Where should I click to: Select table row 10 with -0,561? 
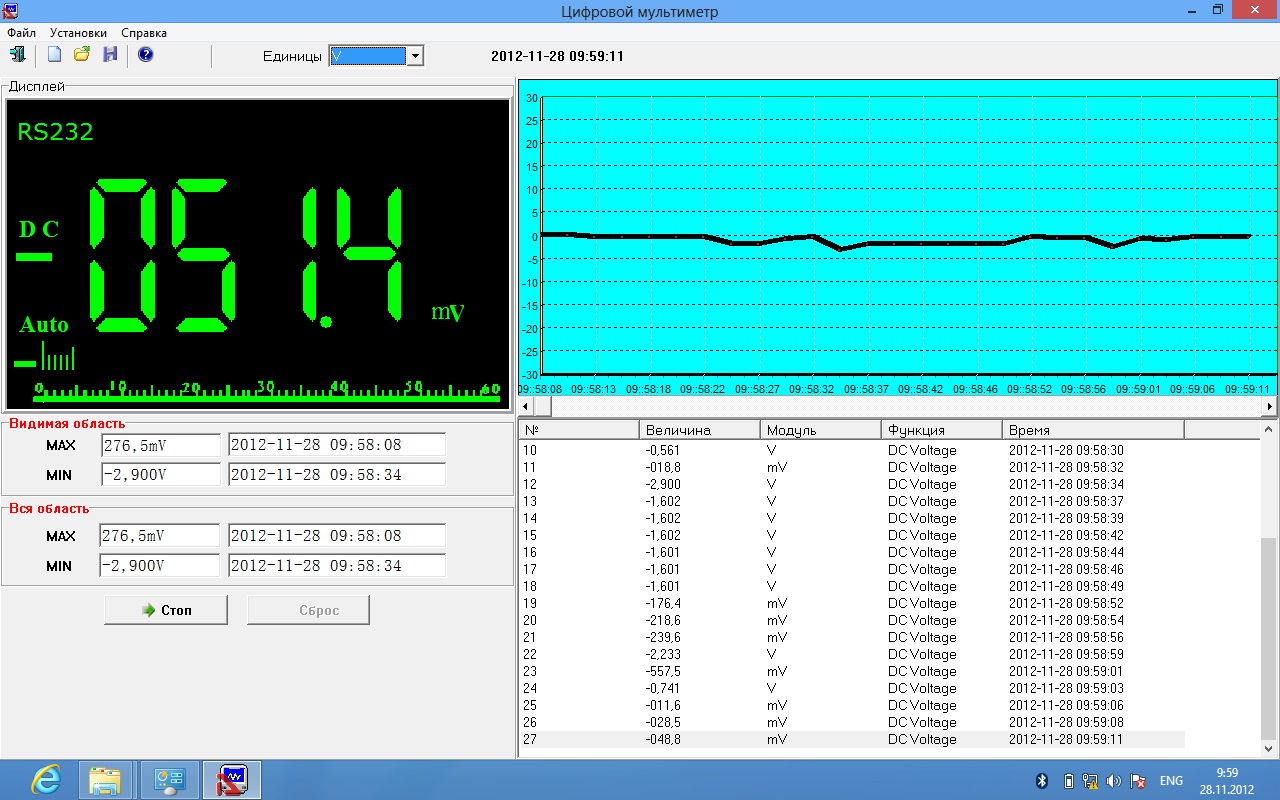pos(852,450)
